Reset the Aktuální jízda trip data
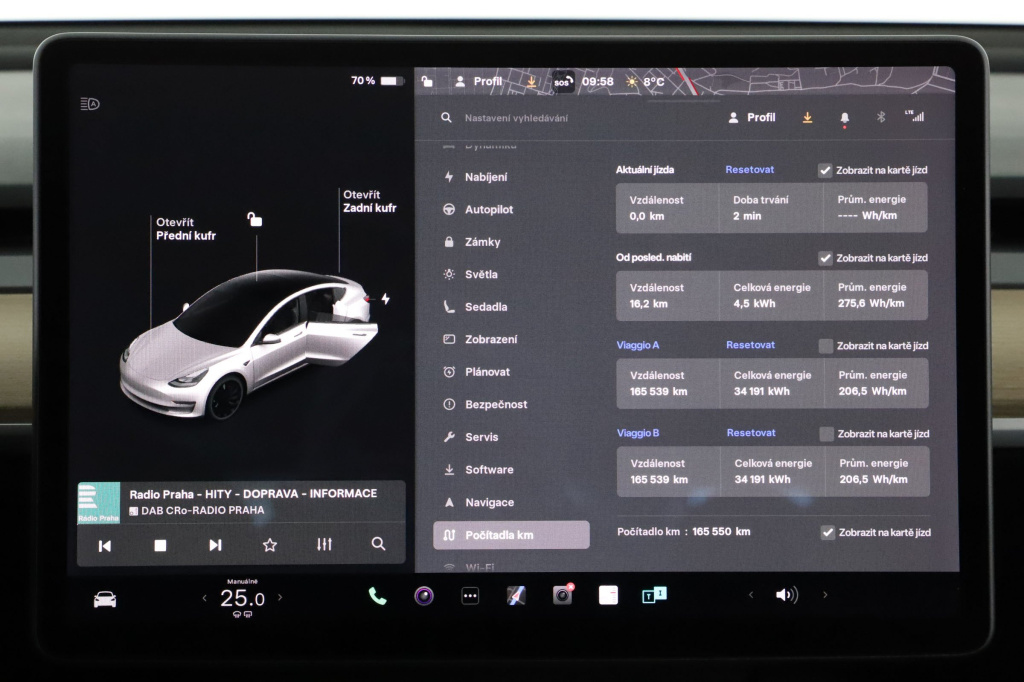The image size is (1024, 682). pyautogui.click(x=749, y=169)
